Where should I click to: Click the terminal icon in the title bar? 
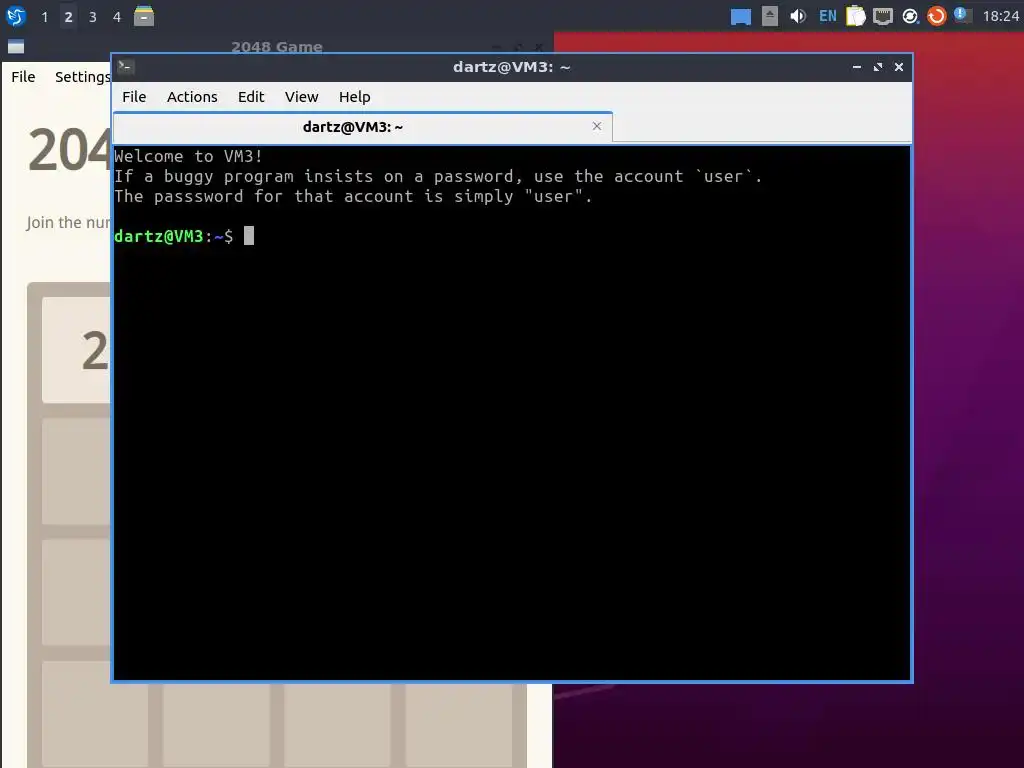tap(126, 67)
